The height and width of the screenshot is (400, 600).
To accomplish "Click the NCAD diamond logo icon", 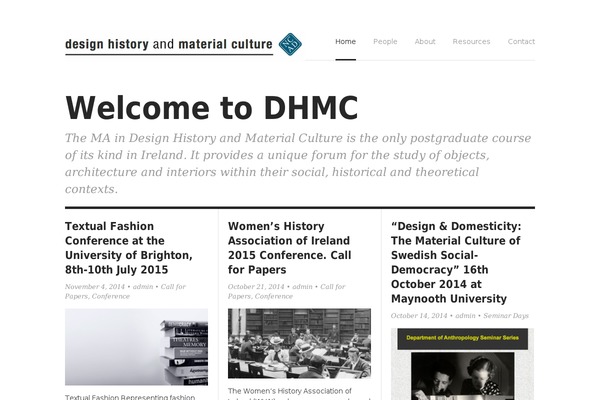I will point(290,44).
